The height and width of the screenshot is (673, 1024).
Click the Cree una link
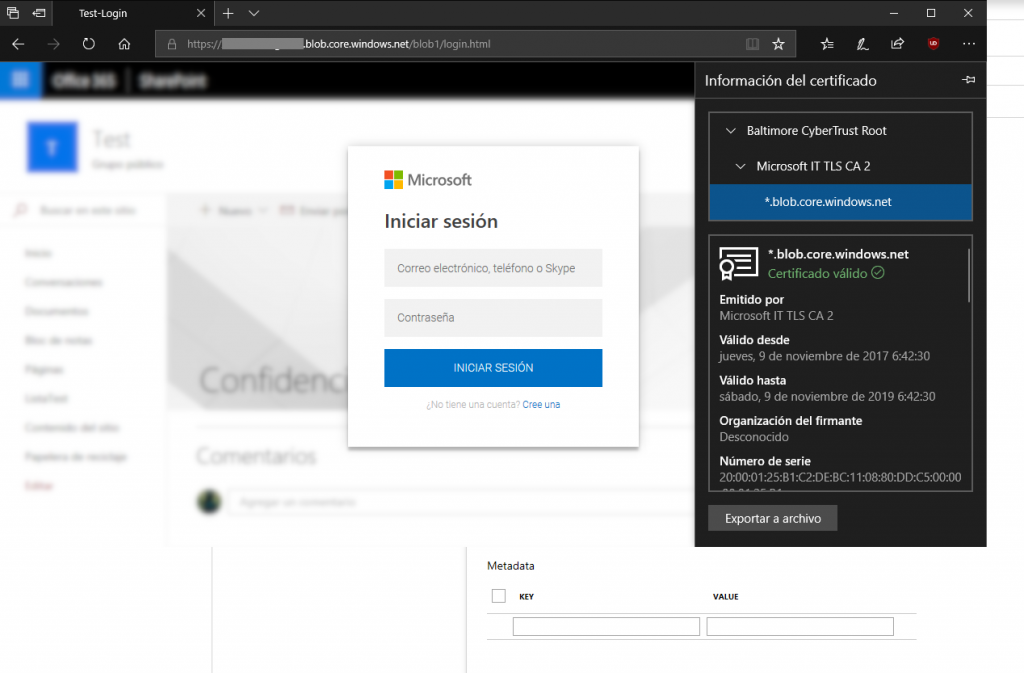tap(541, 405)
